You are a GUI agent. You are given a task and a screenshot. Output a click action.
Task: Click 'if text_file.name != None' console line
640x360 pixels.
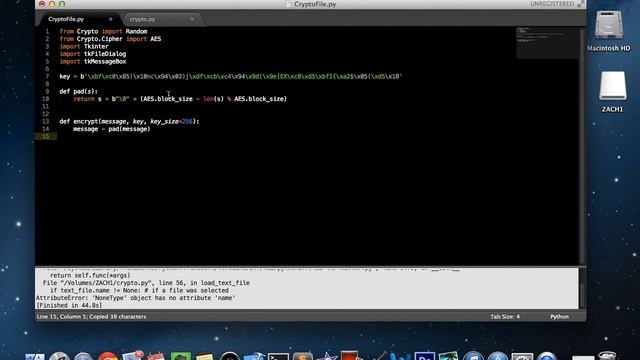point(139,291)
